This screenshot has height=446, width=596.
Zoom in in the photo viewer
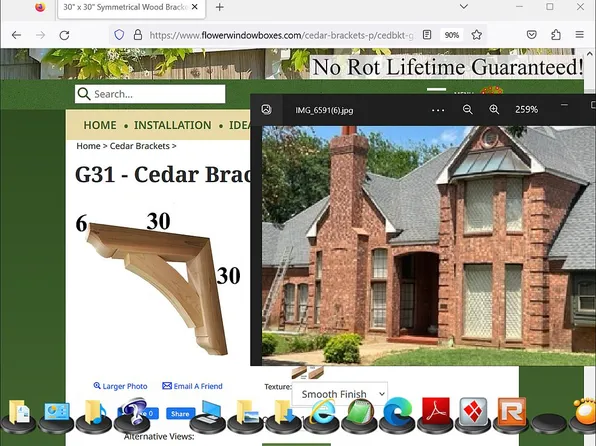coord(494,110)
